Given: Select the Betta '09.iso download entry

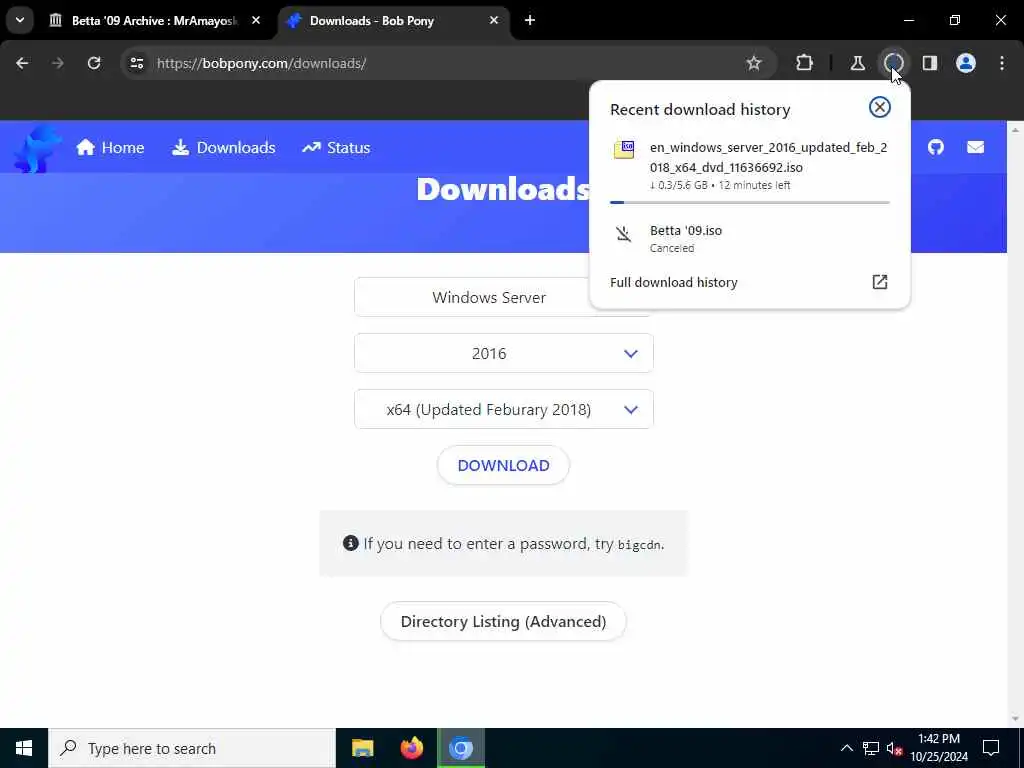Looking at the screenshot, I should 750,238.
